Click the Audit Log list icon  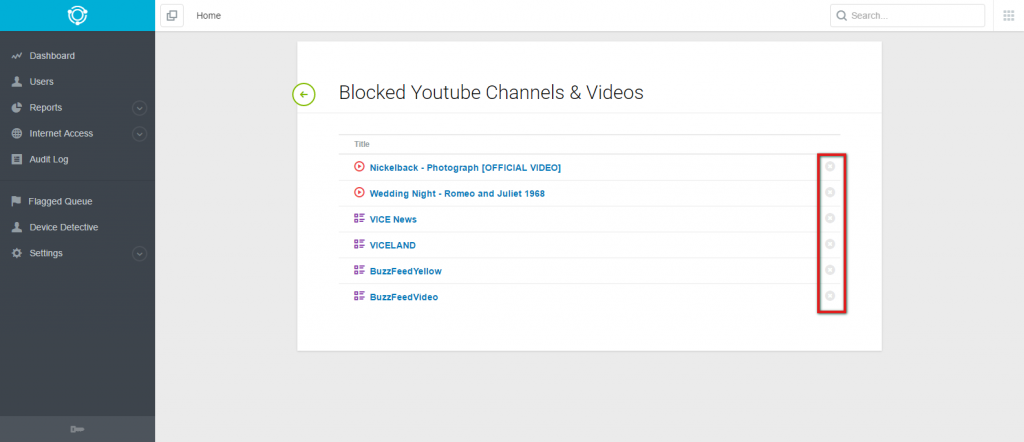(17, 159)
